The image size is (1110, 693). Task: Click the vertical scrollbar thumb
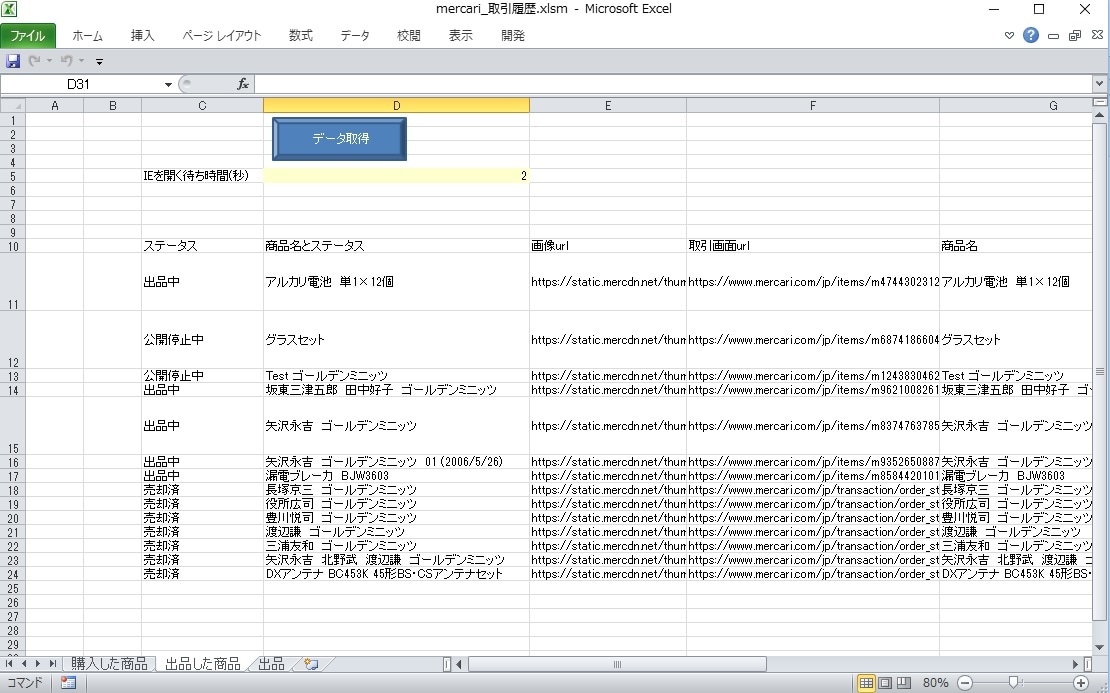tap(1099, 371)
